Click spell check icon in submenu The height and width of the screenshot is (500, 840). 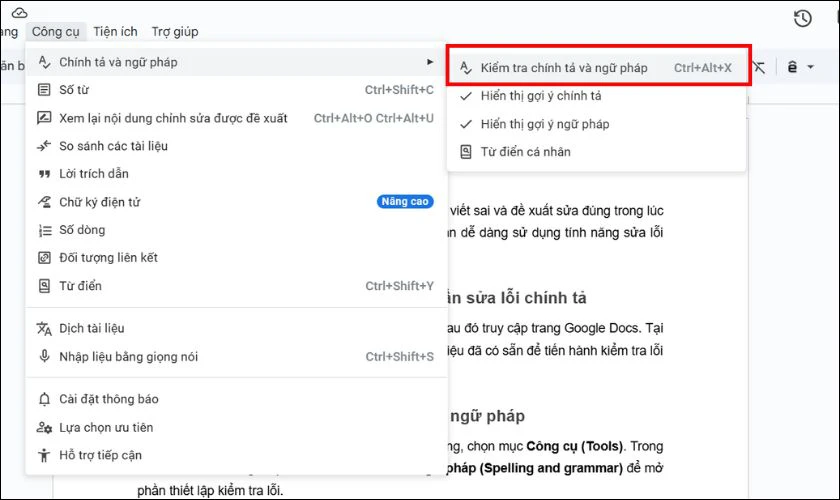coord(466,68)
